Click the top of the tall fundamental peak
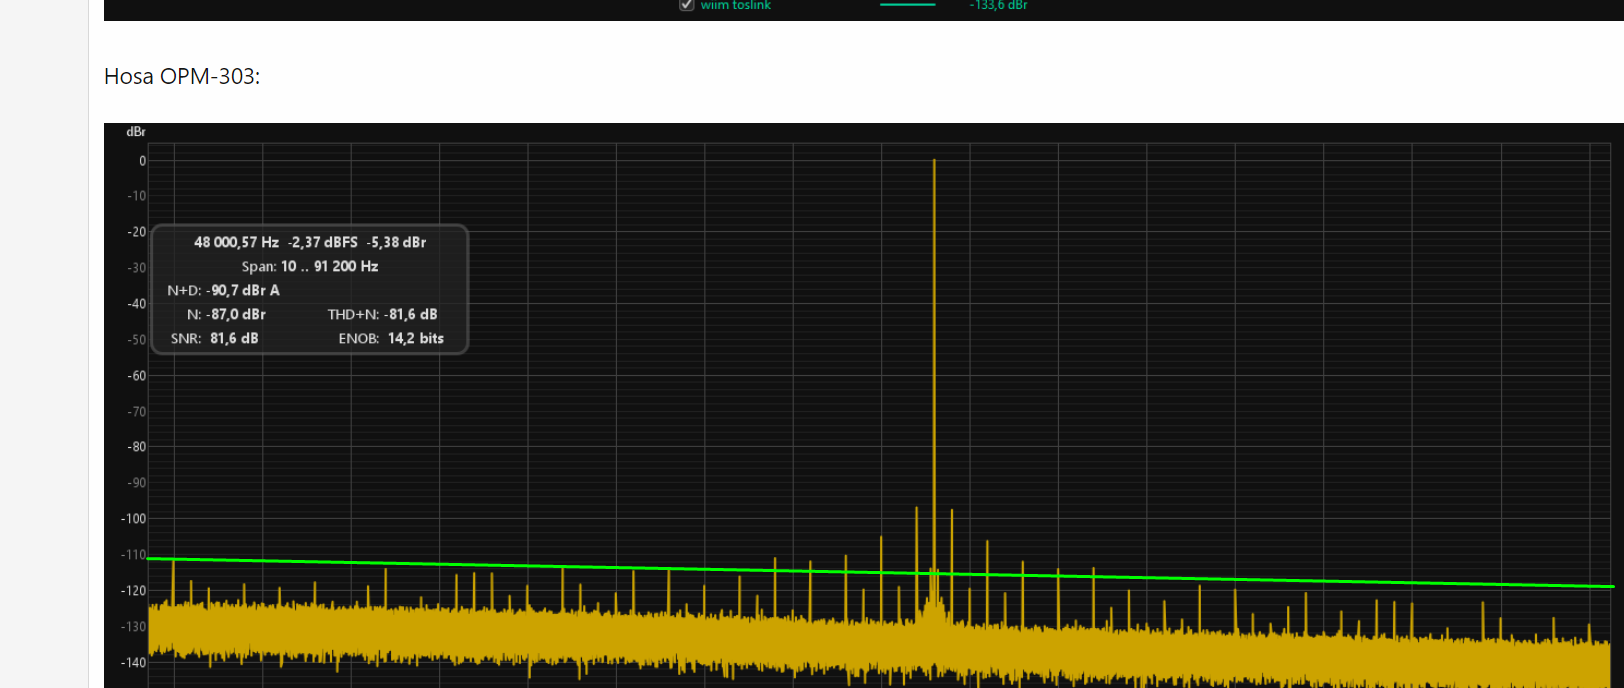Viewport: 1624px width, 688px height. coord(934,162)
